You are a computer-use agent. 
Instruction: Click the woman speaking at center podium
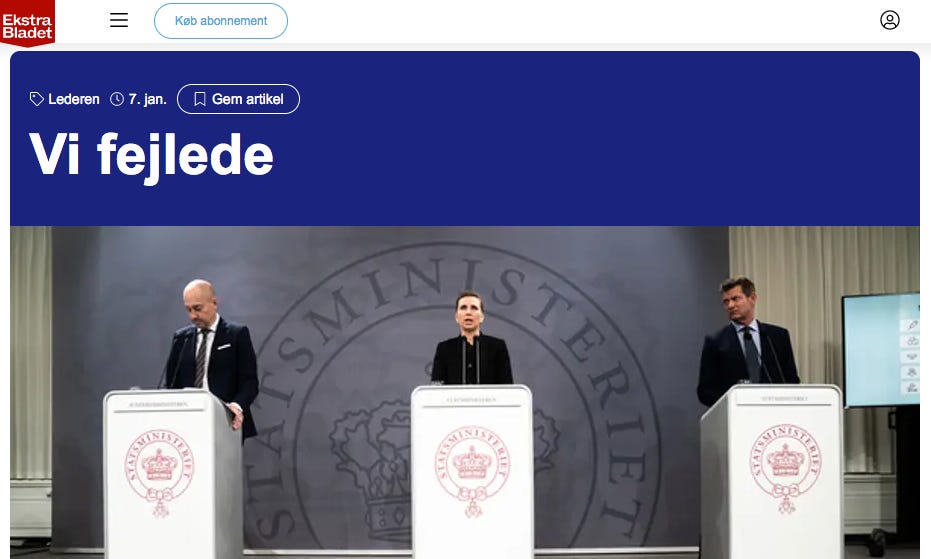(x=471, y=339)
